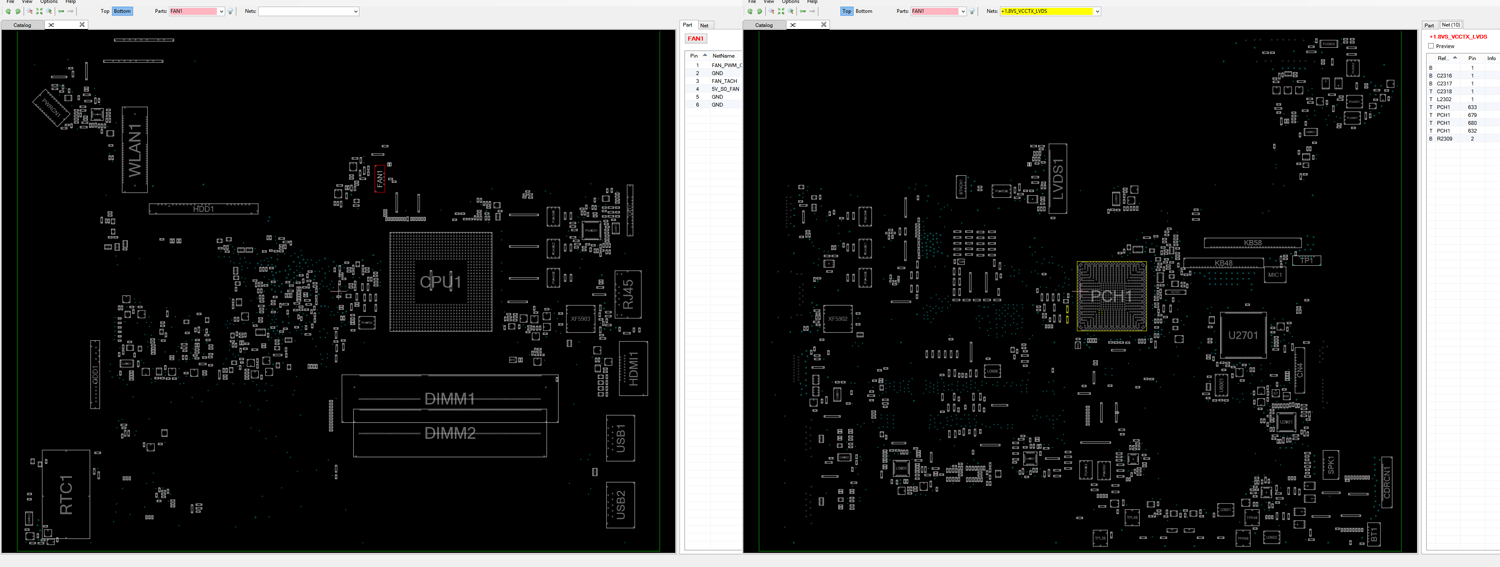Open Nets dropdown showing +1.8VS_VCCTX_LVDS
Screen dimensions: 1500x567
pos(1097,11)
